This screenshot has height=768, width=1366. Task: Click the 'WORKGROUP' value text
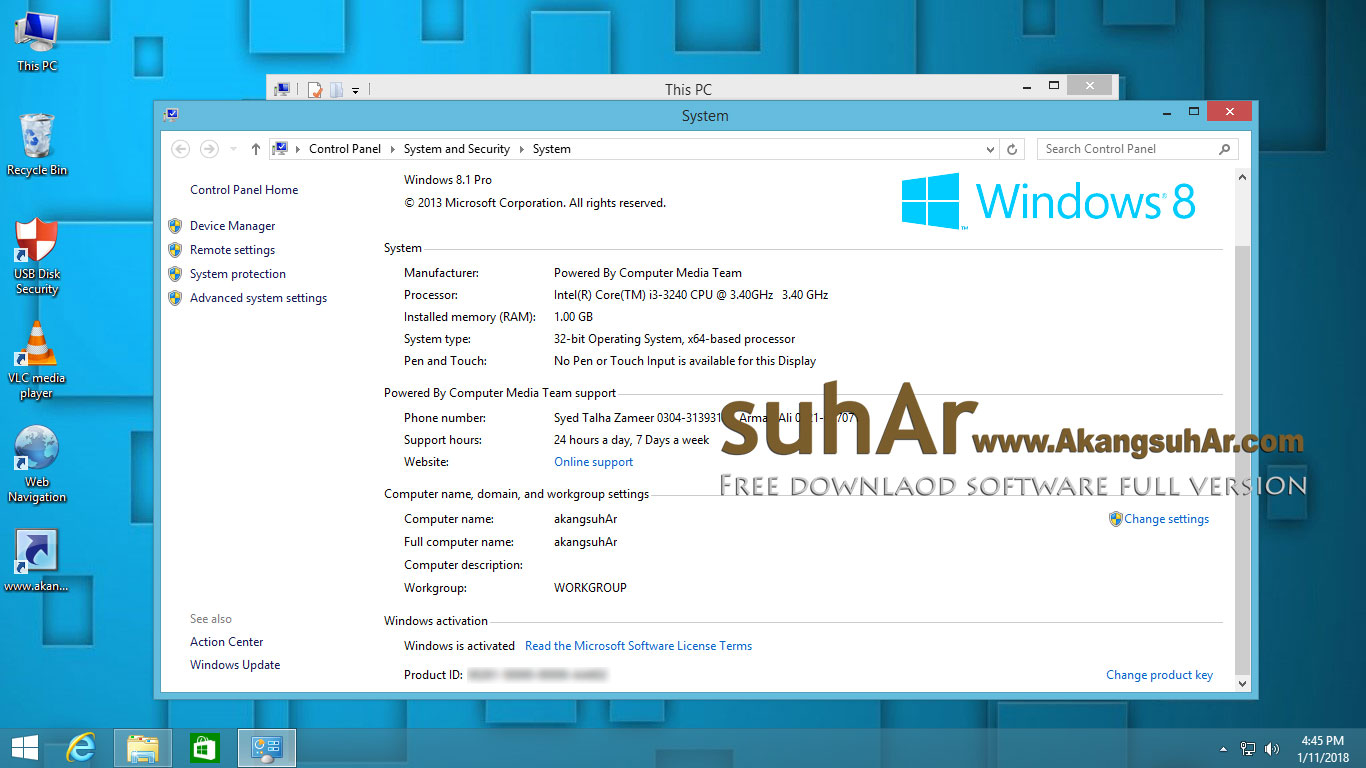[x=590, y=588]
